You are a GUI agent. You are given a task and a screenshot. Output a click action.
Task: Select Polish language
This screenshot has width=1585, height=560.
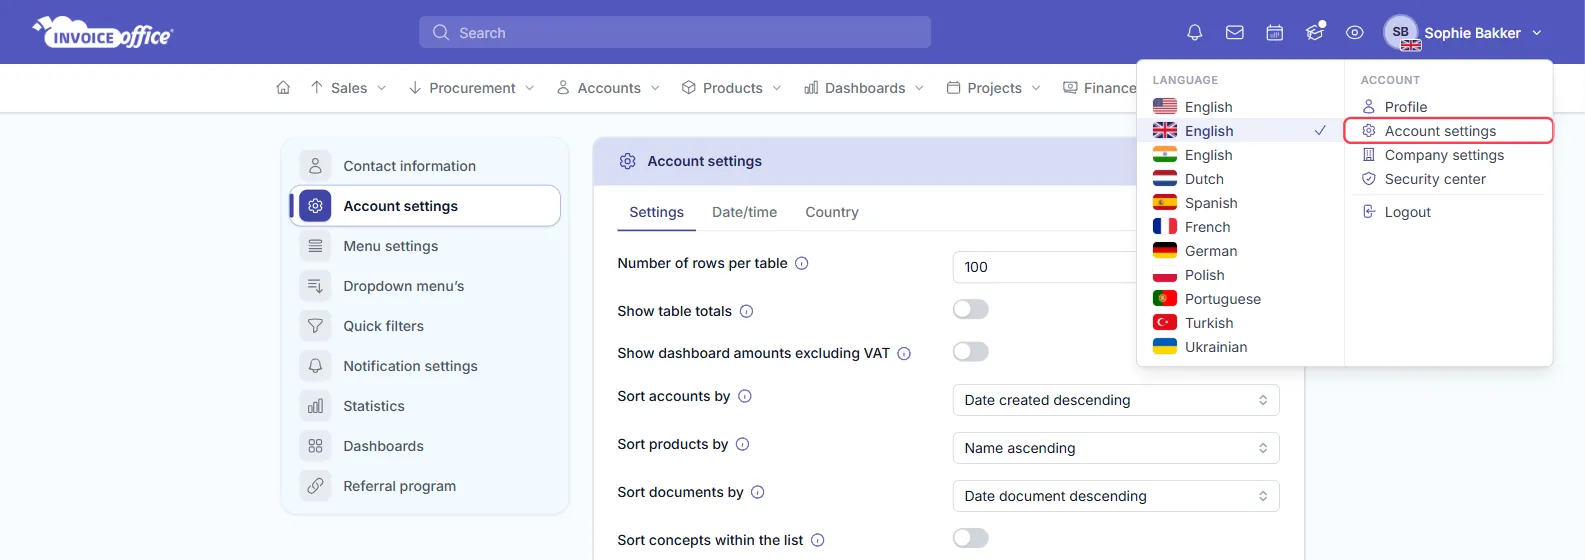click(x=1240, y=275)
